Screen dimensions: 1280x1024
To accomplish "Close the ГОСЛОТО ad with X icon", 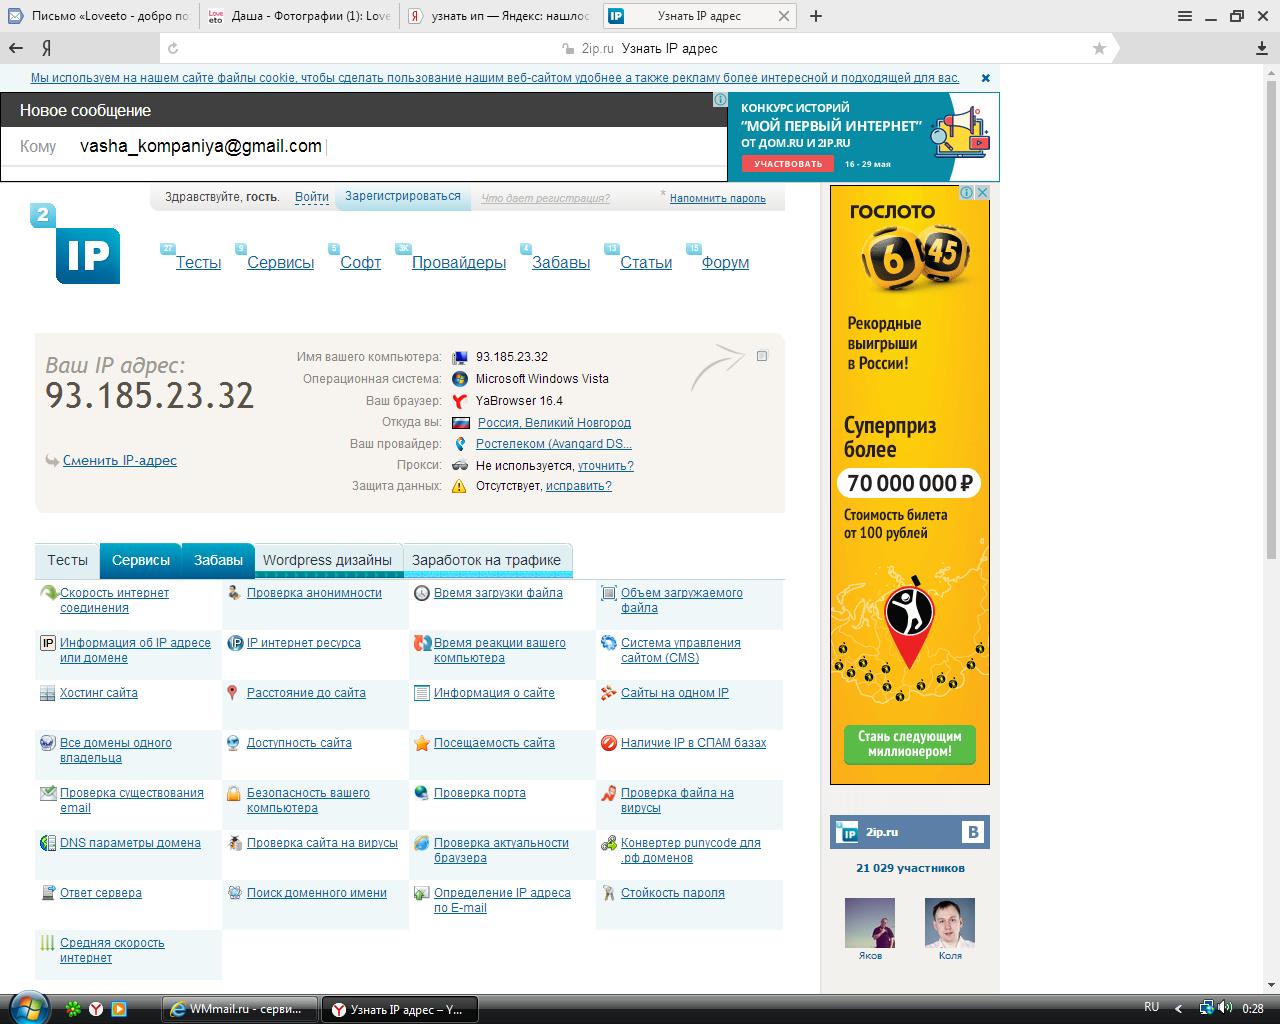I will [x=982, y=192].
